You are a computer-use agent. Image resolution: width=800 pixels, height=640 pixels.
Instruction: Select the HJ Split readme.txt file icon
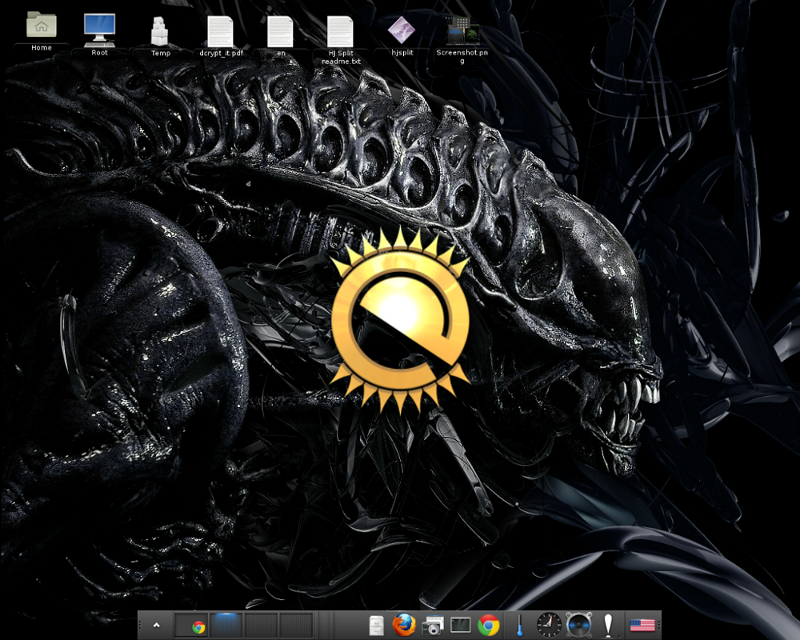click(x=340, y=32)
